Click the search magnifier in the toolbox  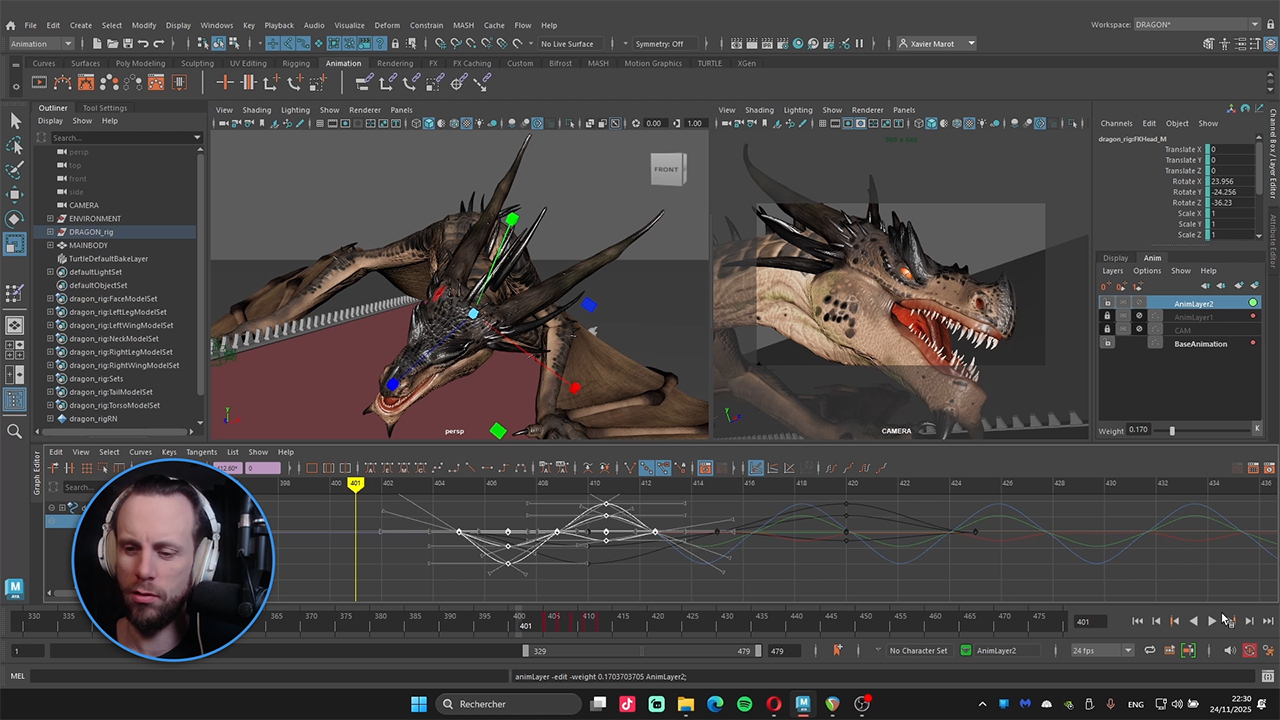pyautogui.click(x=15, y=431)
